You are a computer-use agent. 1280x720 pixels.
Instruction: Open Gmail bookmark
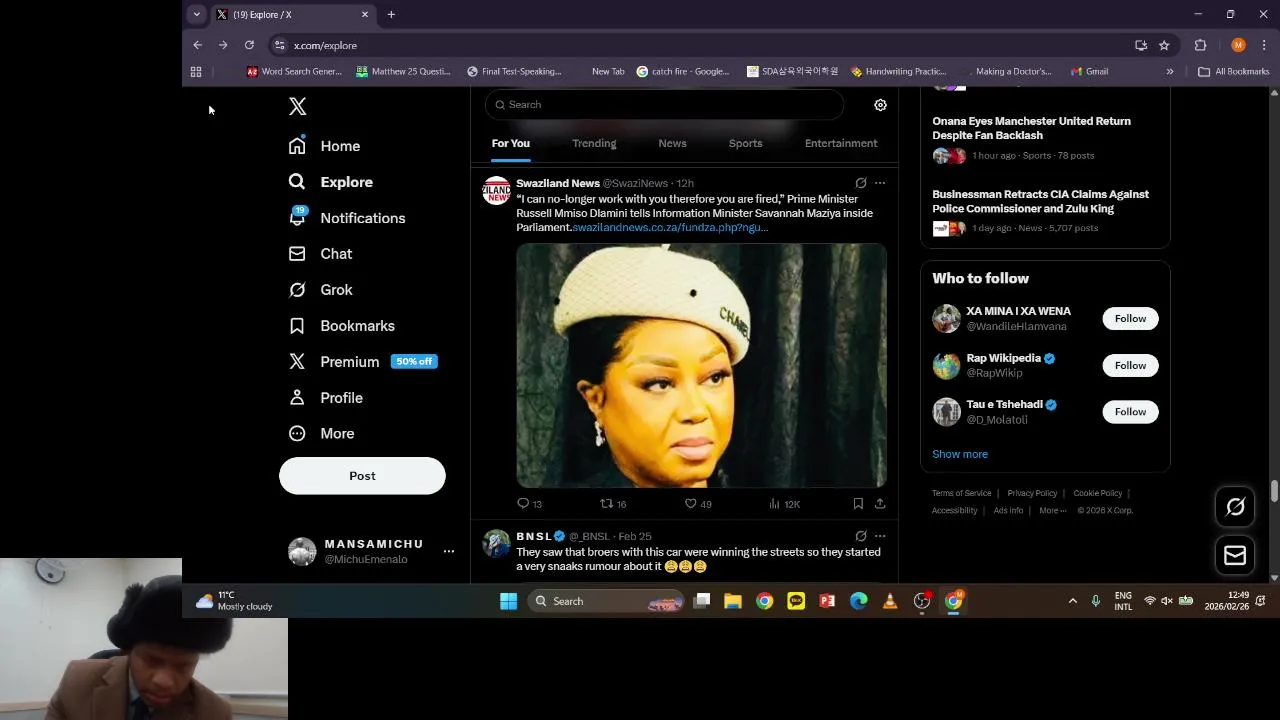pos(1089,72)
